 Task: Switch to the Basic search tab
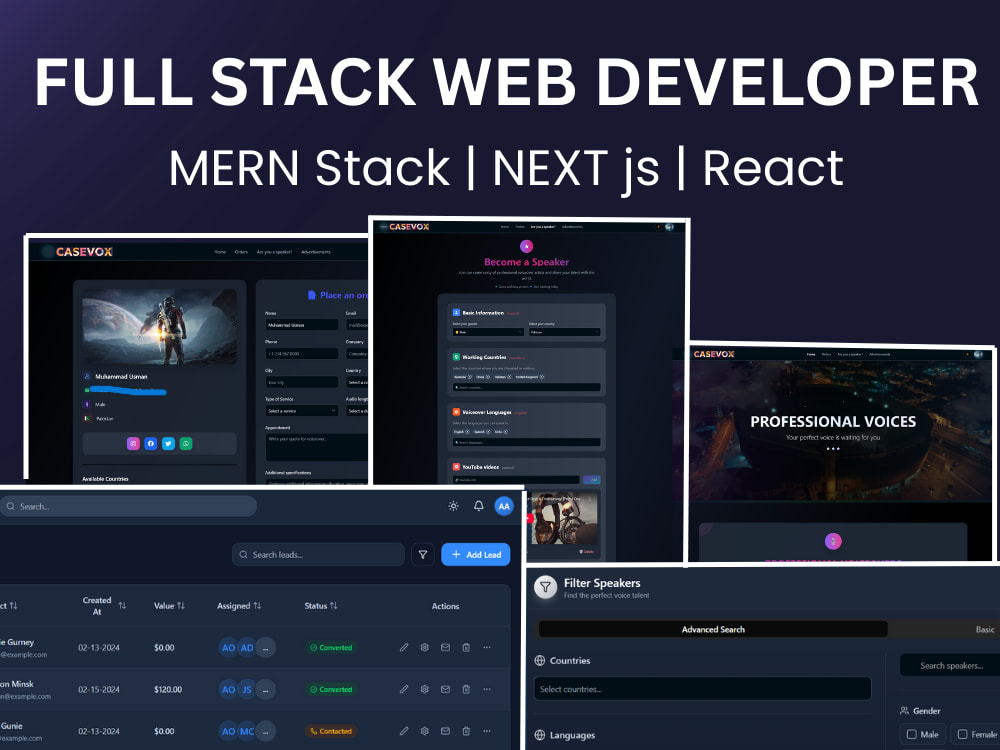pyautogui.click(x=984, y=629)
